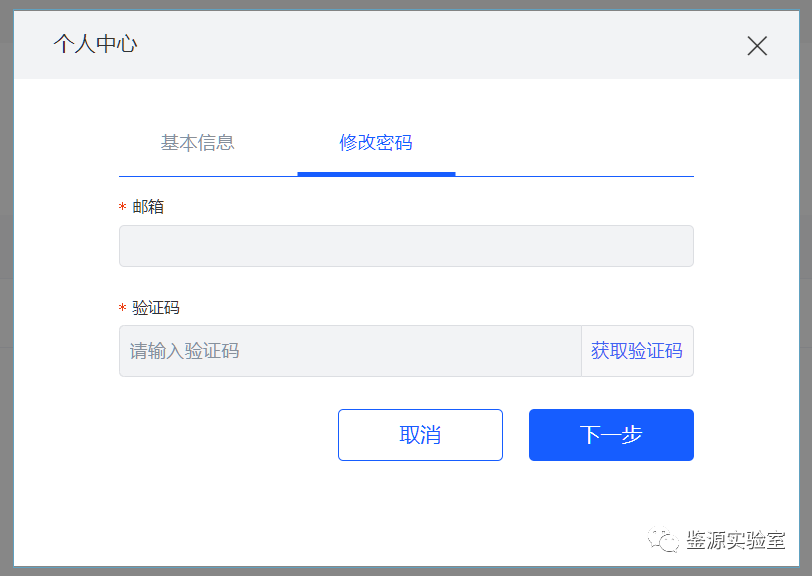Click the 鉴源实验室 watermark text
The height and width of the screenshot is (576, 812).
(735, 540)
